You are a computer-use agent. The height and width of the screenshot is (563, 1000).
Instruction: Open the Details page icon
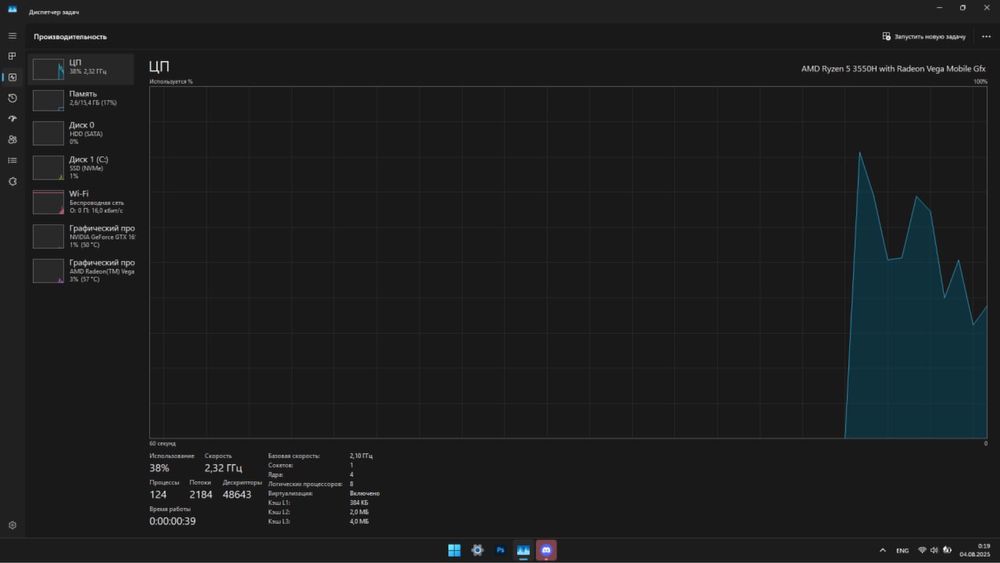(x=12, y=161)
